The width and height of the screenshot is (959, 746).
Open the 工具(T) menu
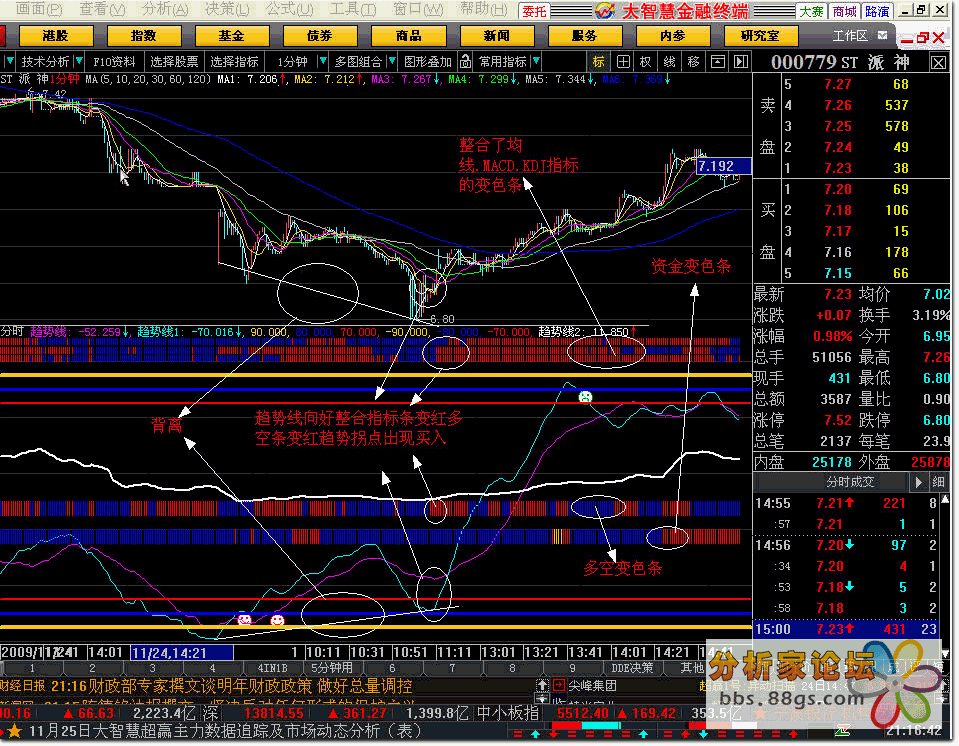(x=353, y=9)
